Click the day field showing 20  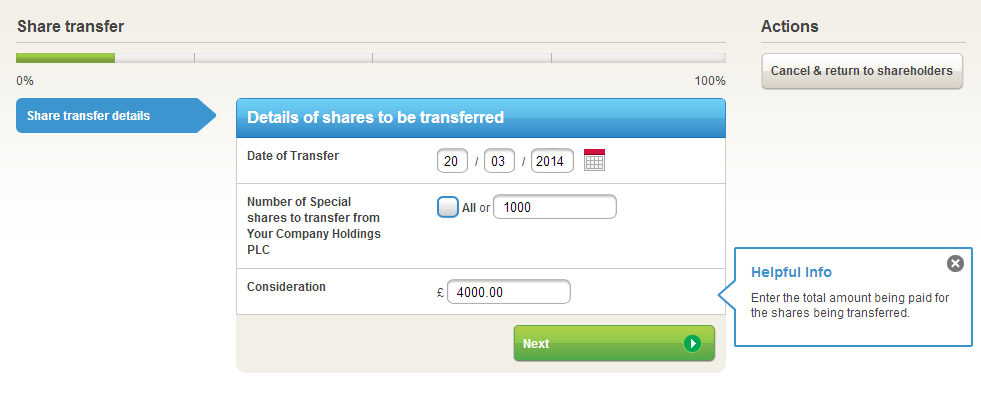(452, 160)
